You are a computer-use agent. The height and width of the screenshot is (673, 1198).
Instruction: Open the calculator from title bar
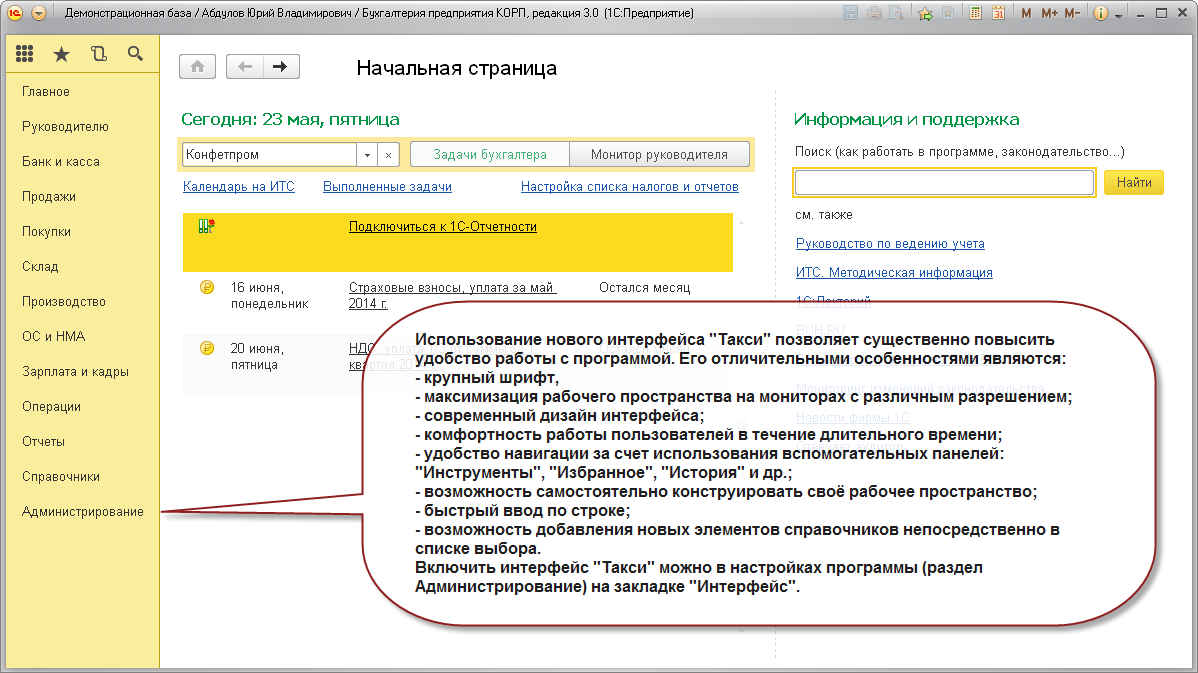pos(974,14)
